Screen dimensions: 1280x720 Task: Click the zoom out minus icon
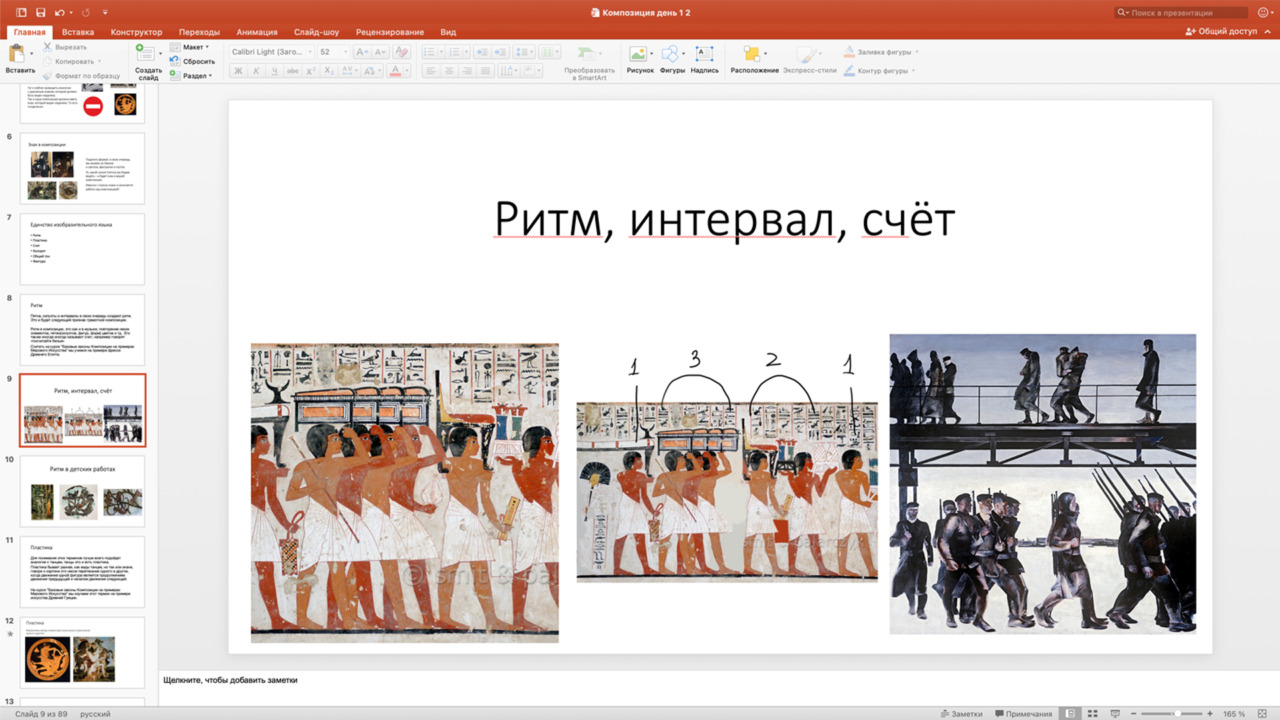click(x=1135, y=714)
